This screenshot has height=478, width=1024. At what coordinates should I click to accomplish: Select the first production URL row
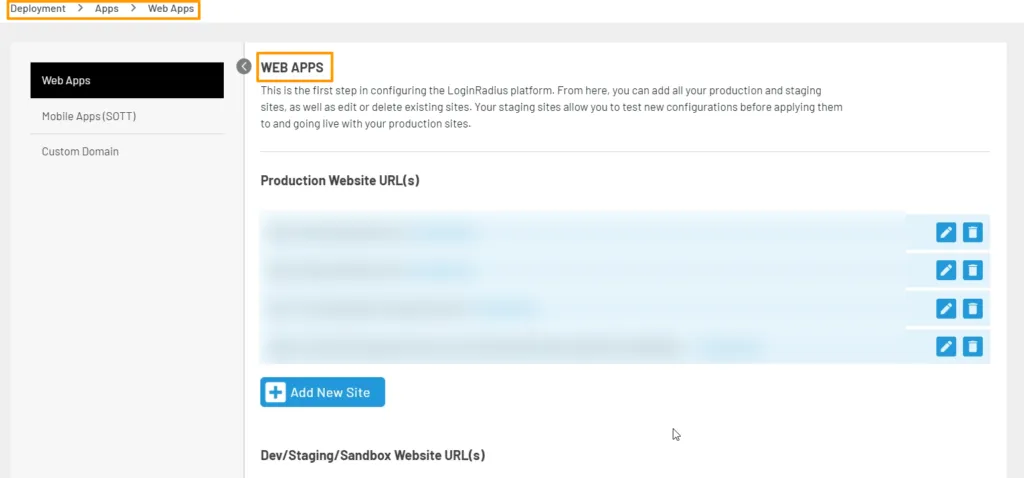coord(580,232)
